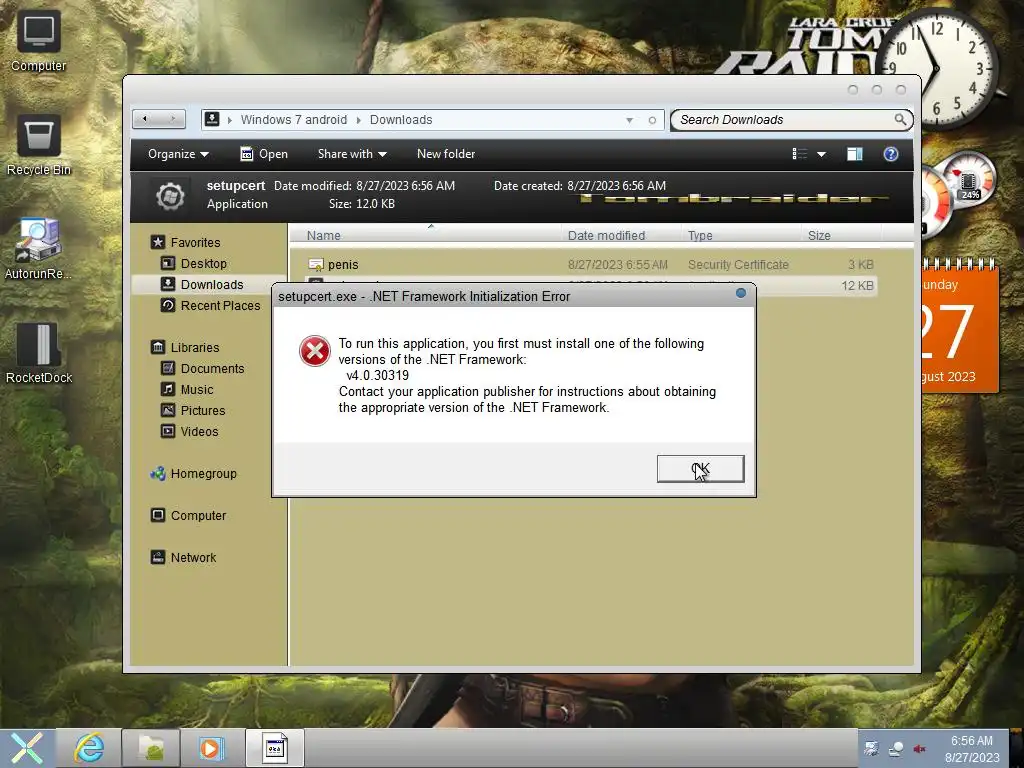
Task: Expand the Share with menu
Action: click(352, 154)
